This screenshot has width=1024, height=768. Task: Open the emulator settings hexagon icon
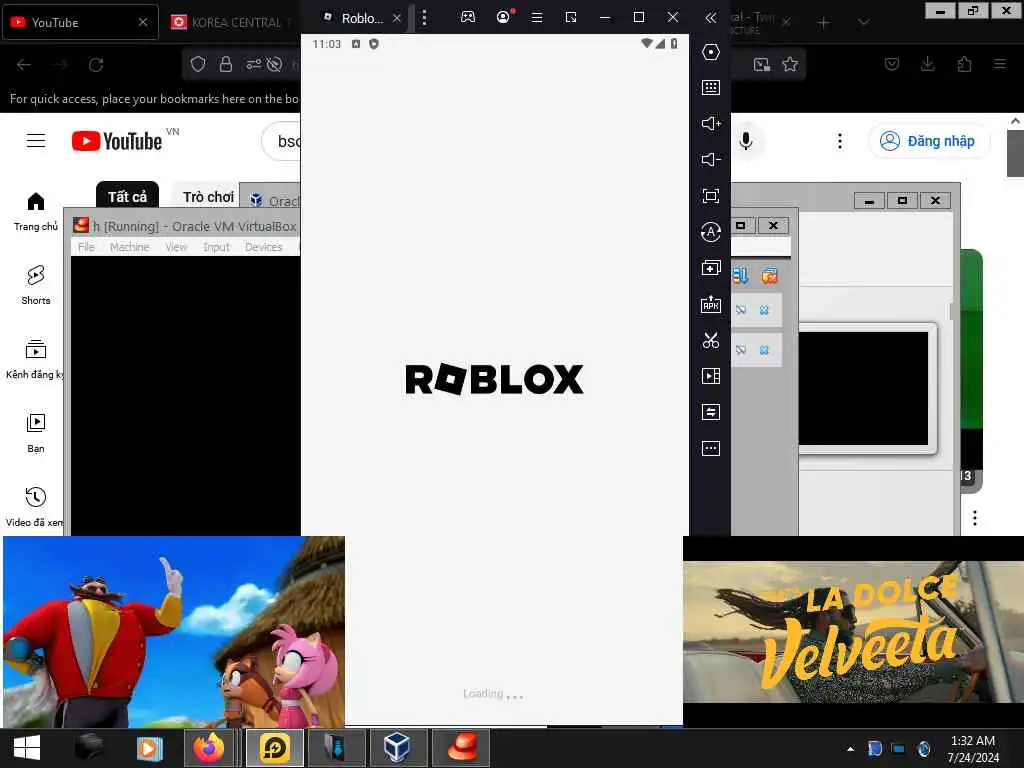(x=711, y=52)
